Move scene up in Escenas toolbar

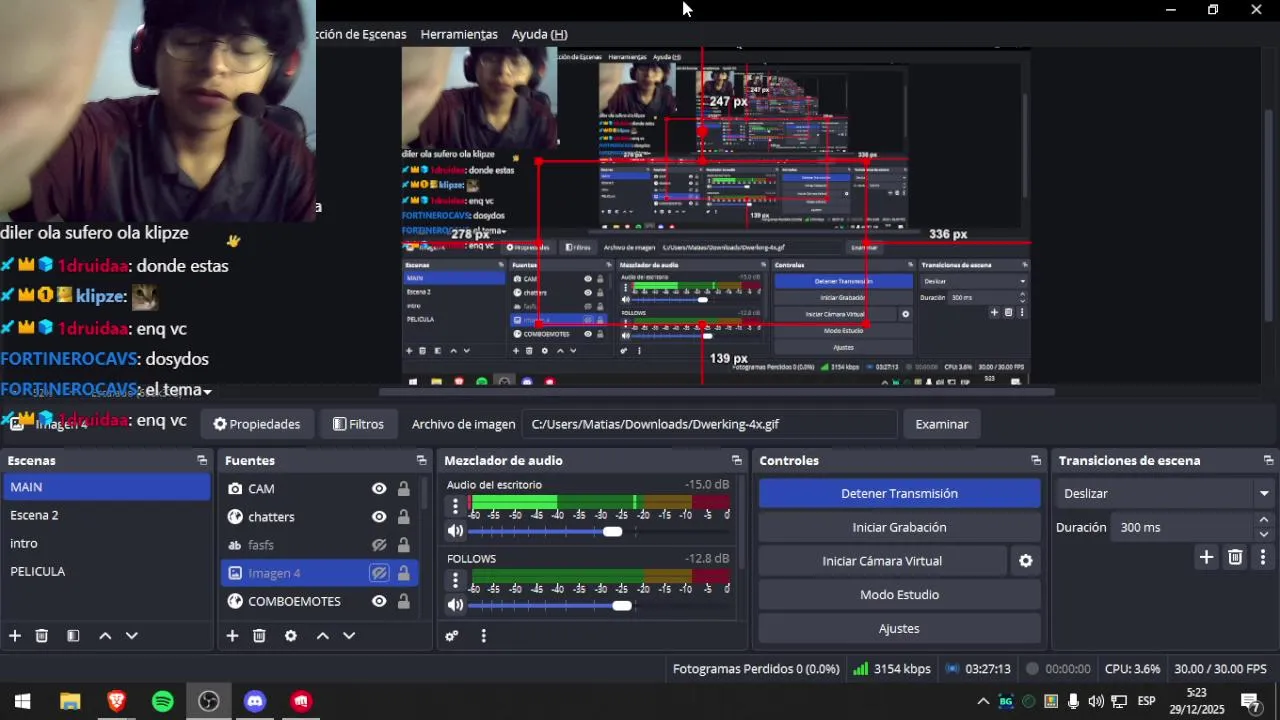point(105,636)
